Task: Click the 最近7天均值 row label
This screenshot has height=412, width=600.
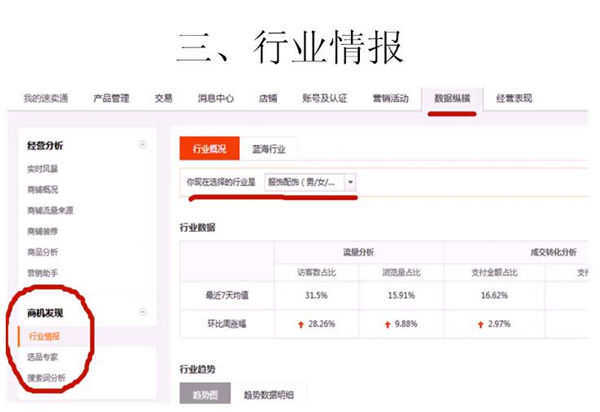Action: tap(227, 295)
